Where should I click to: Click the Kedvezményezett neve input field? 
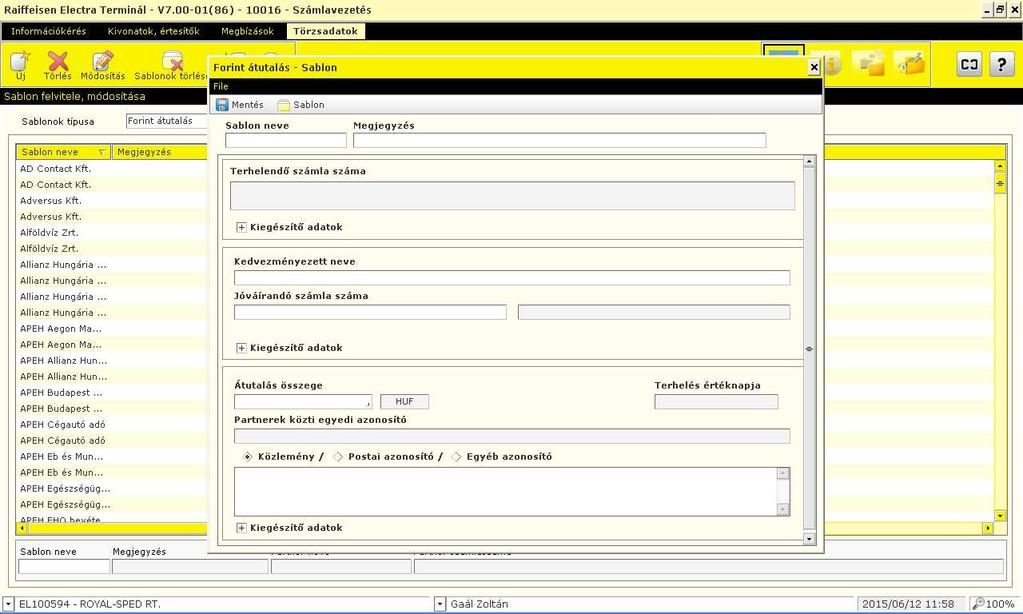point(512,278)
